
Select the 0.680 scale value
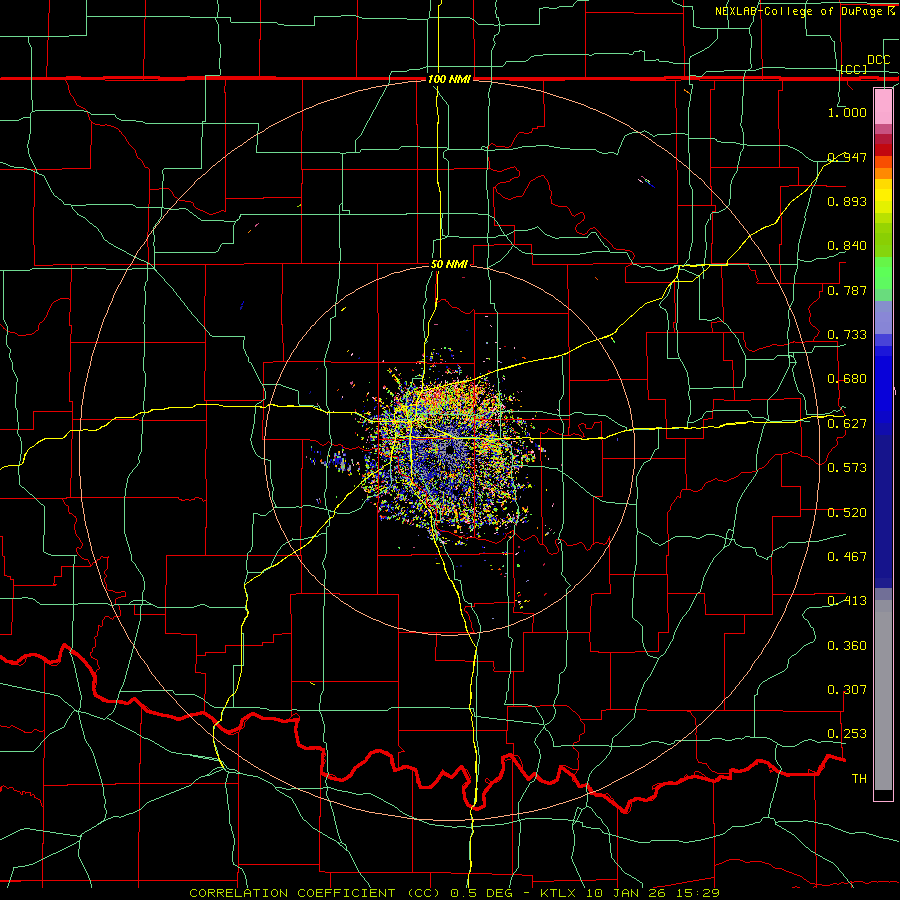click(847, 378)
